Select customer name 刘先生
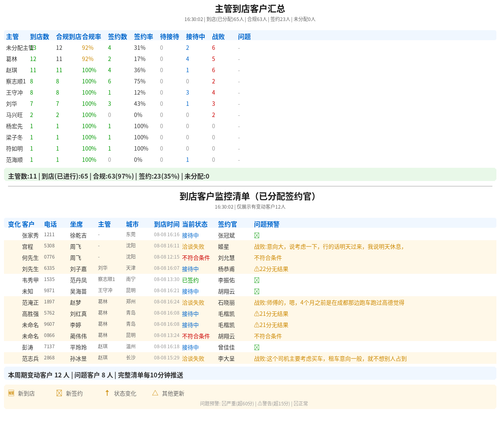 tap(30, 269)
